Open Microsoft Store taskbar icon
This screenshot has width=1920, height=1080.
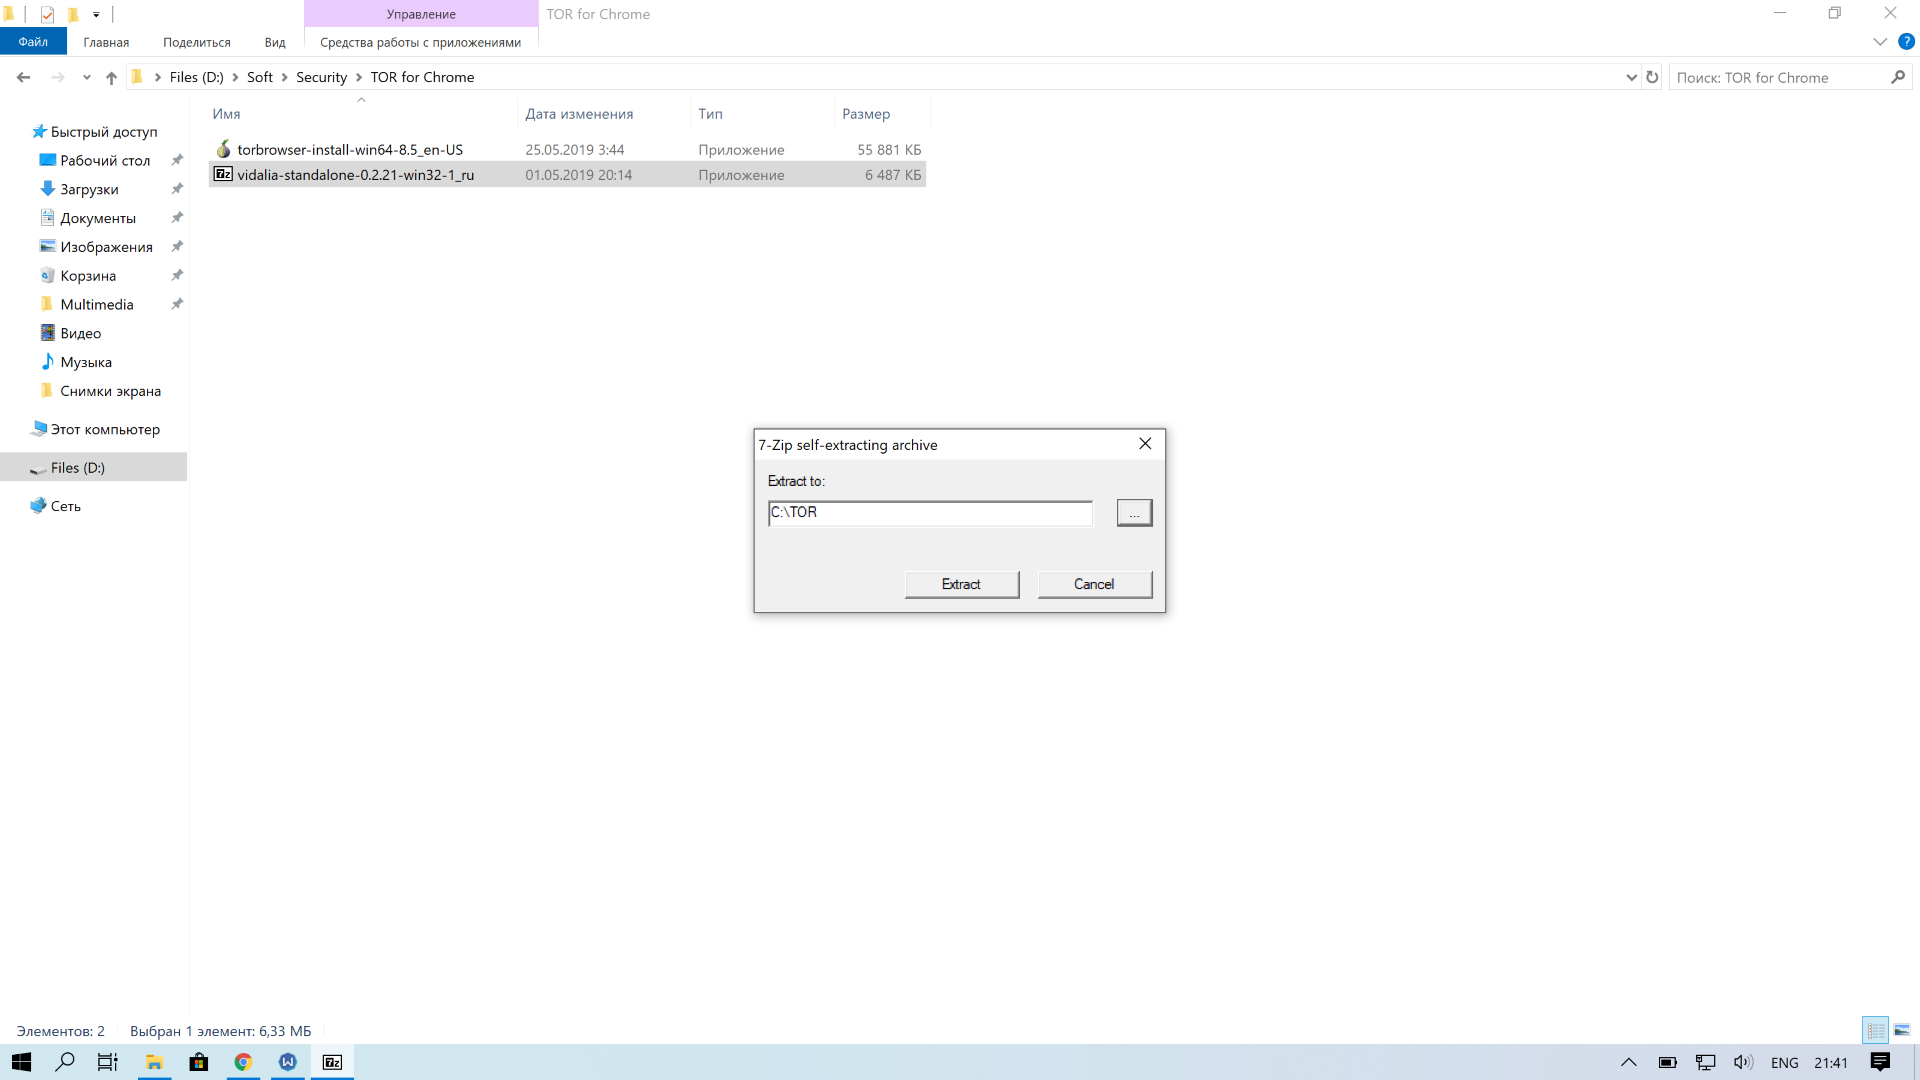199,1062
